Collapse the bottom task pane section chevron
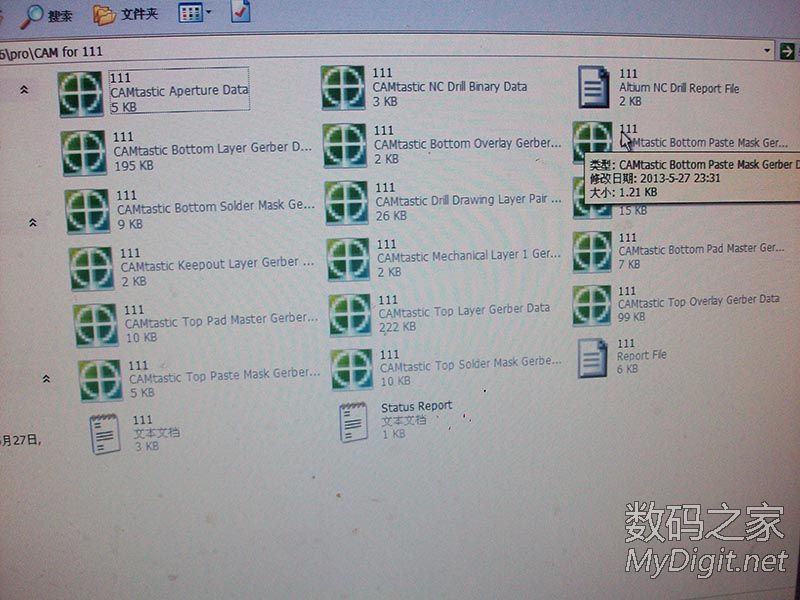 coord(46,379)
